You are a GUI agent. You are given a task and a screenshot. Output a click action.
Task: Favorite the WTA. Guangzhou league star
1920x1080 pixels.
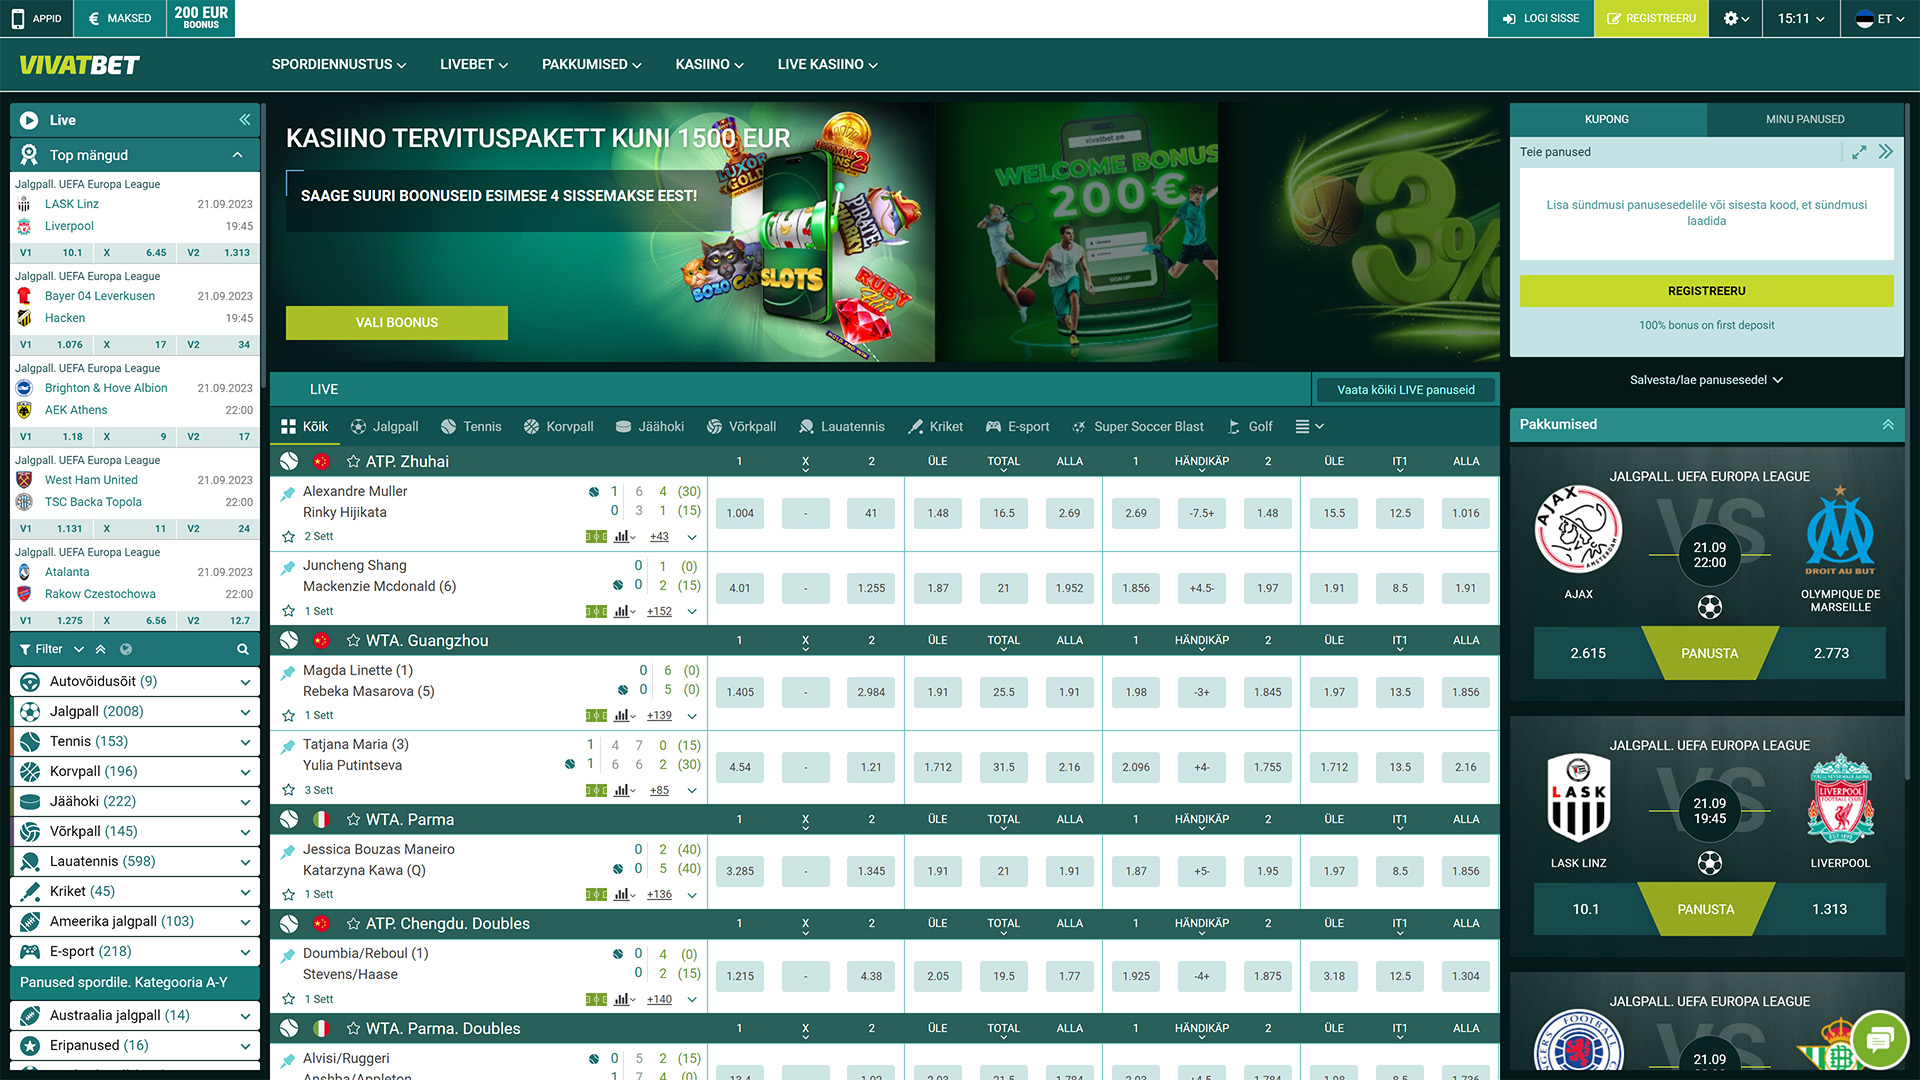[x=353, y=640]
